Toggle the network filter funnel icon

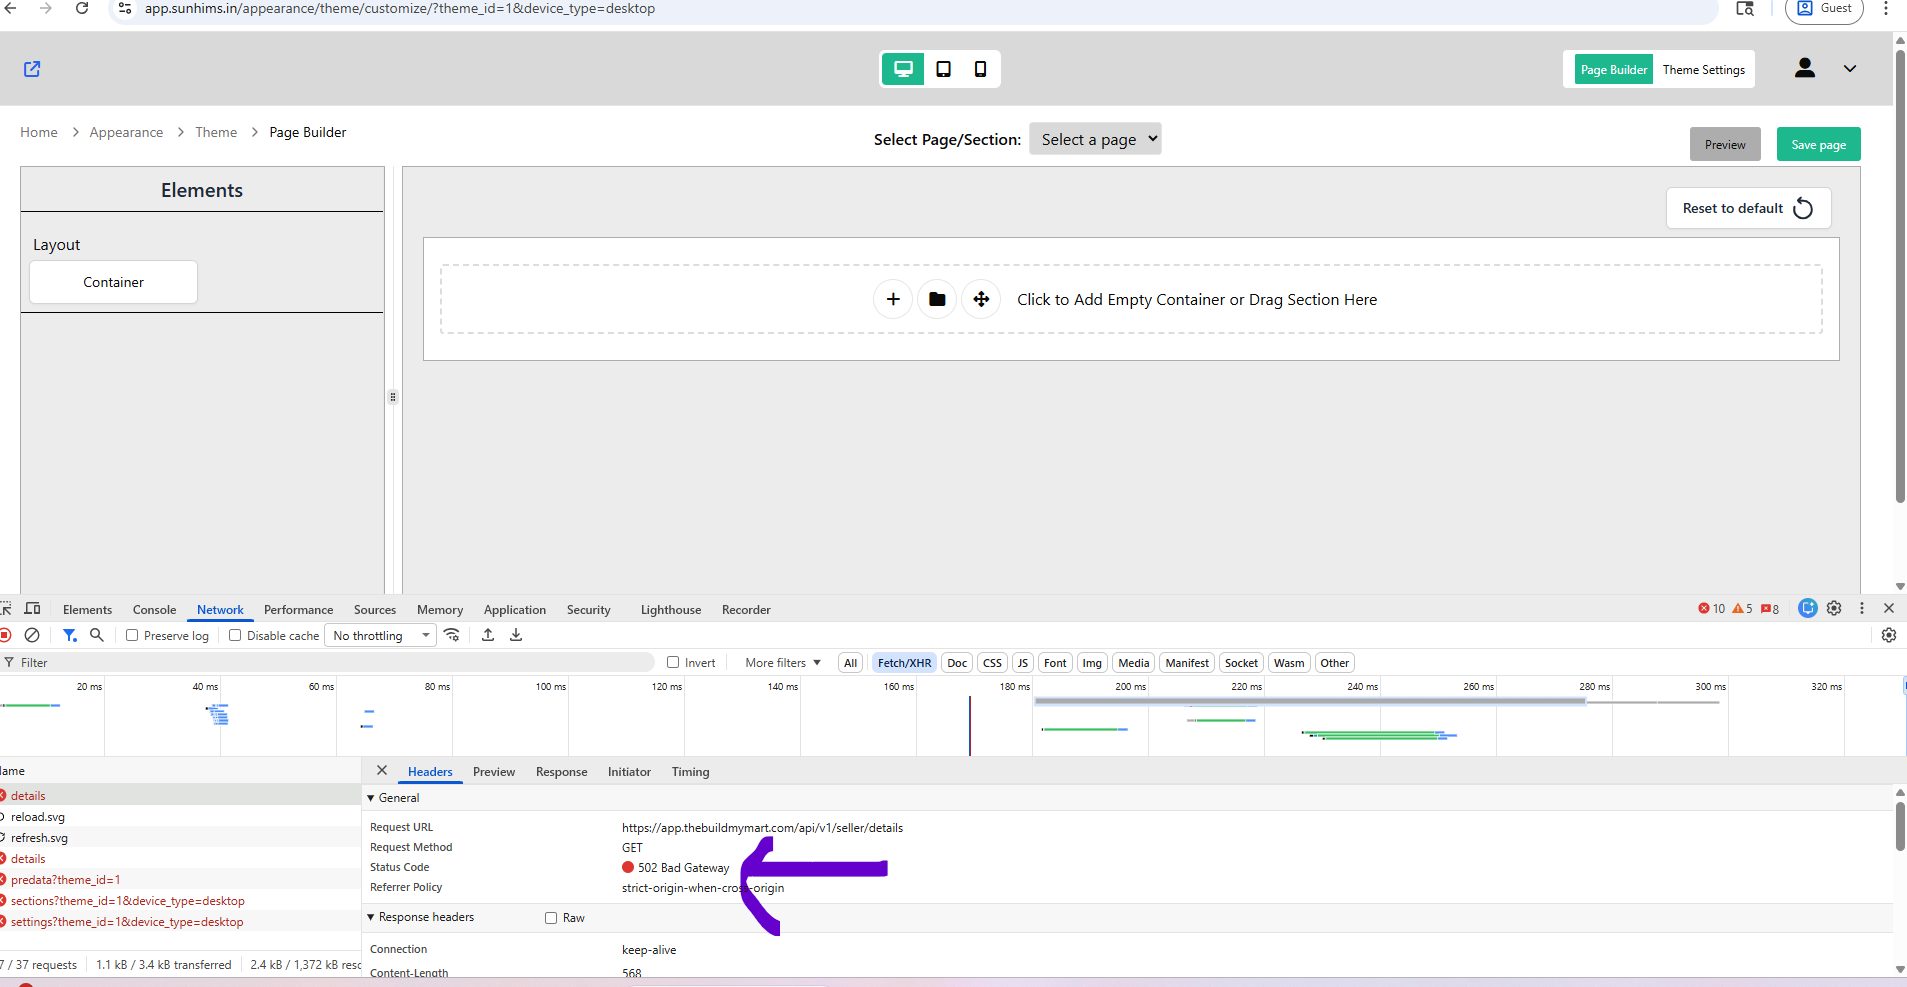(x=70, y=635)
